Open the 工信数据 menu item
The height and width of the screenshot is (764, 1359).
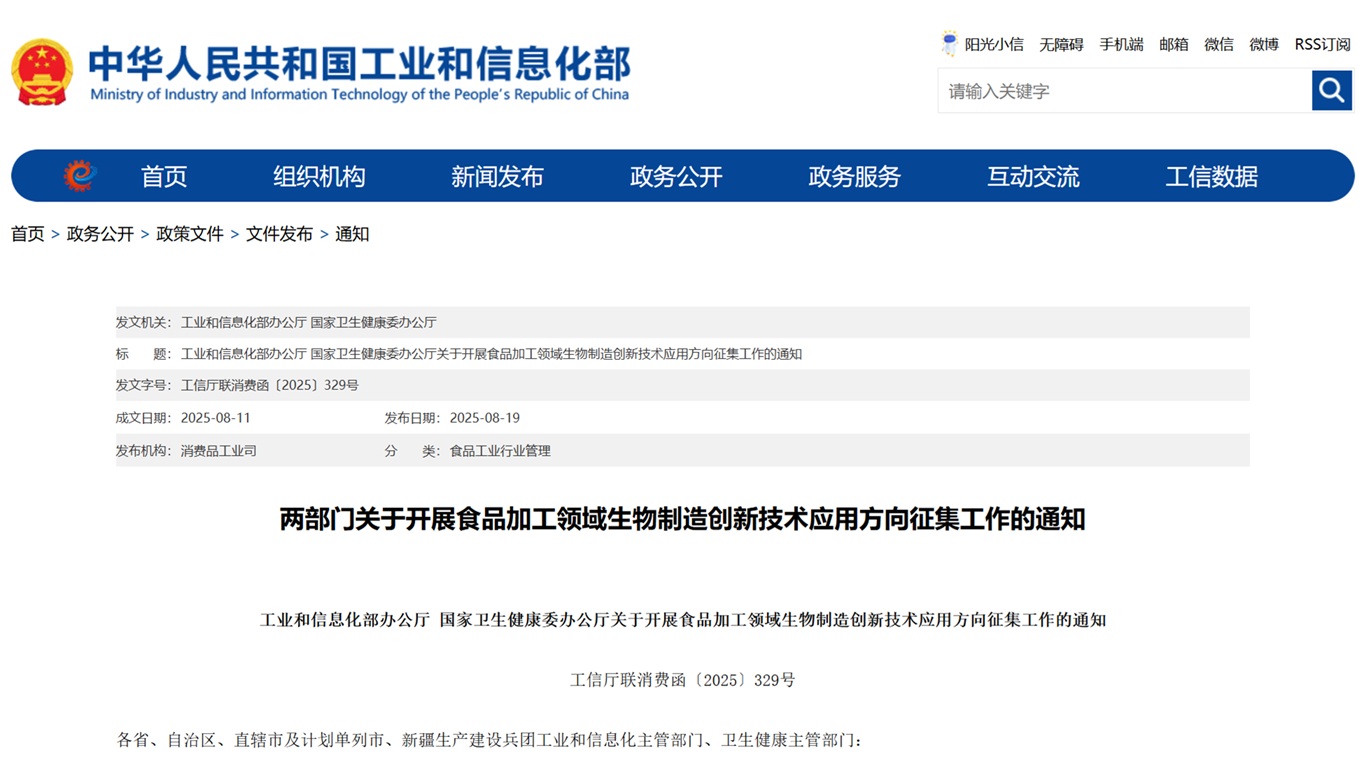pyautogui.click(x=1211, y=177)
